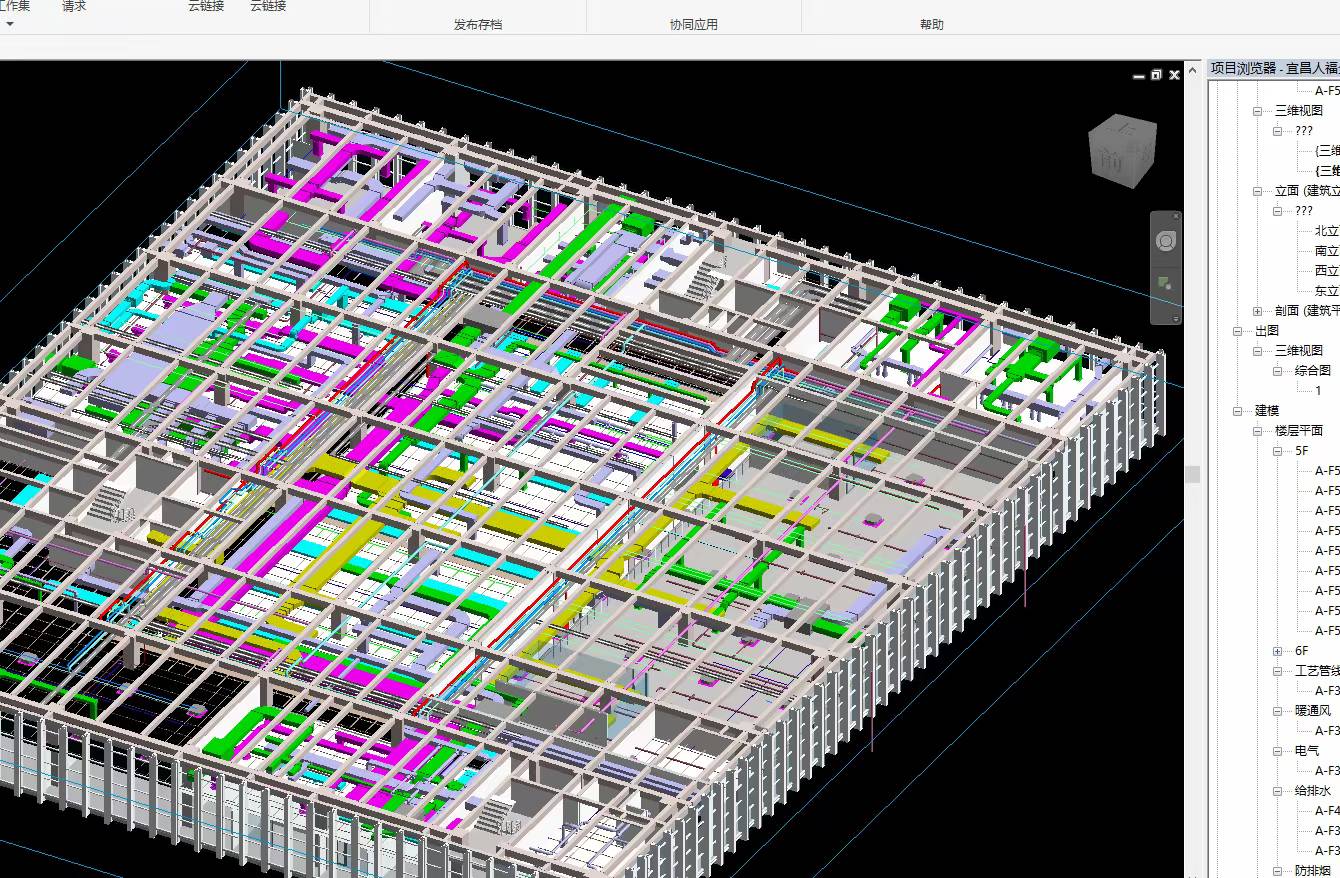Image resolution: width=1340 pixels, height=878 pixels.
Task: Collapse the 立面 (建筑立面) node
Action: [1257, 191]
